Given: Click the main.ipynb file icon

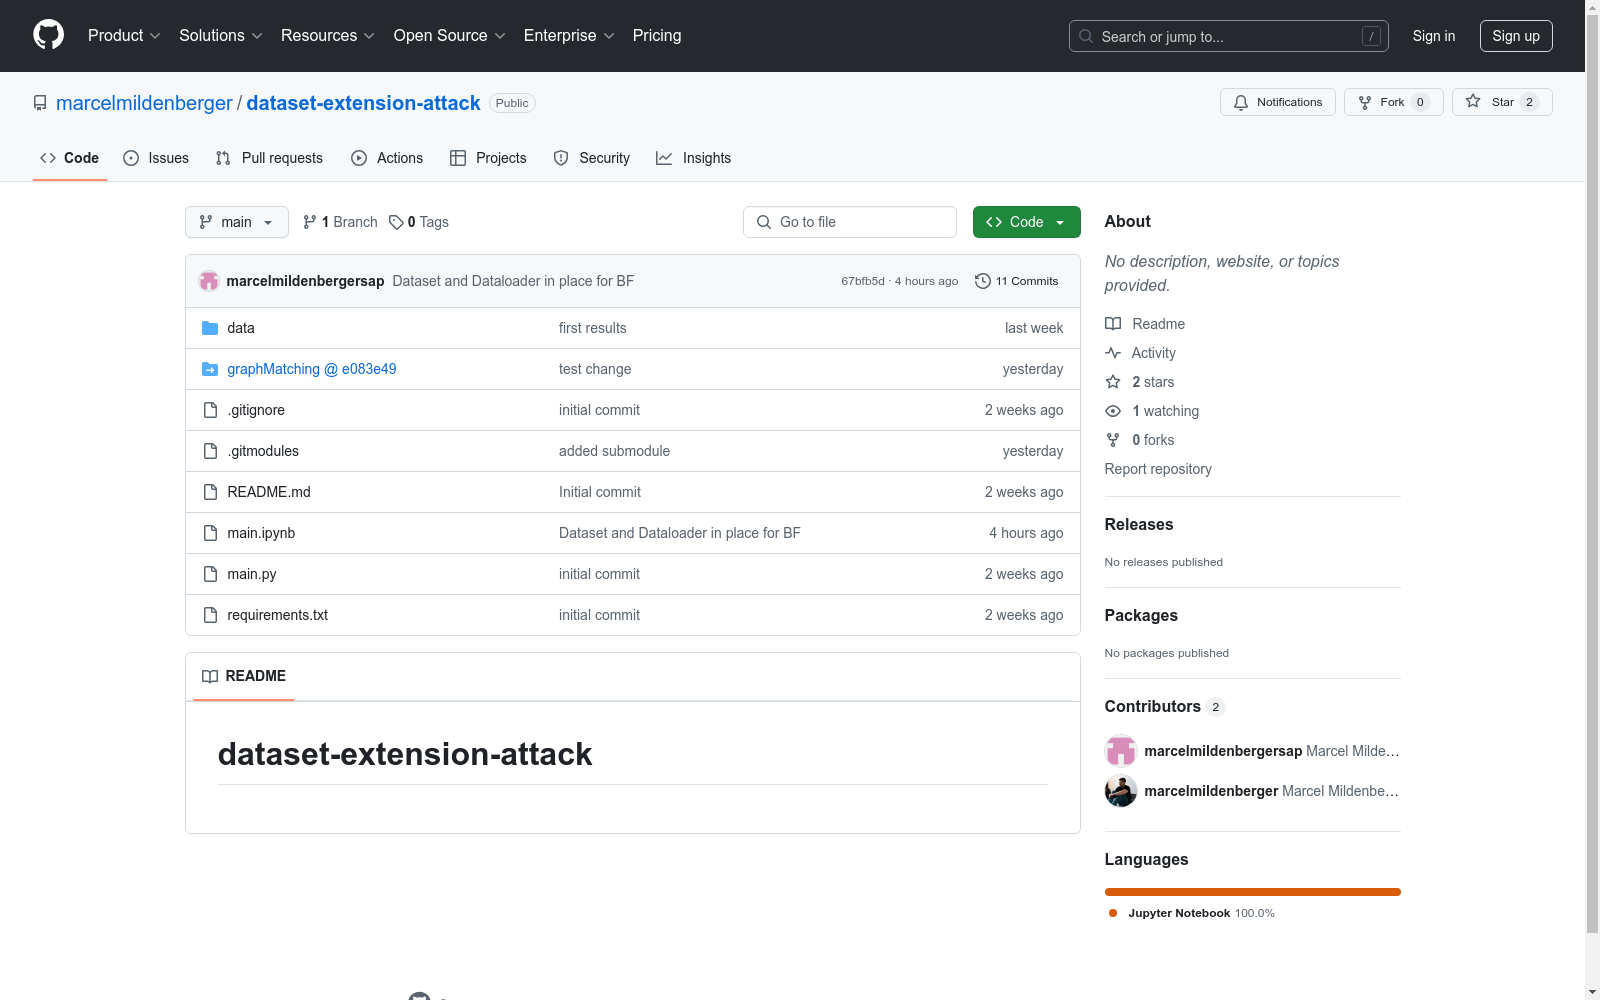Looking at the screenshot, I should (210, 533).
